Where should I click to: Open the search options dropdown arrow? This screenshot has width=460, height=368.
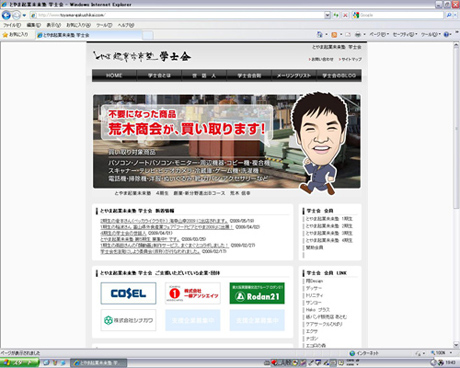[455, 15]
